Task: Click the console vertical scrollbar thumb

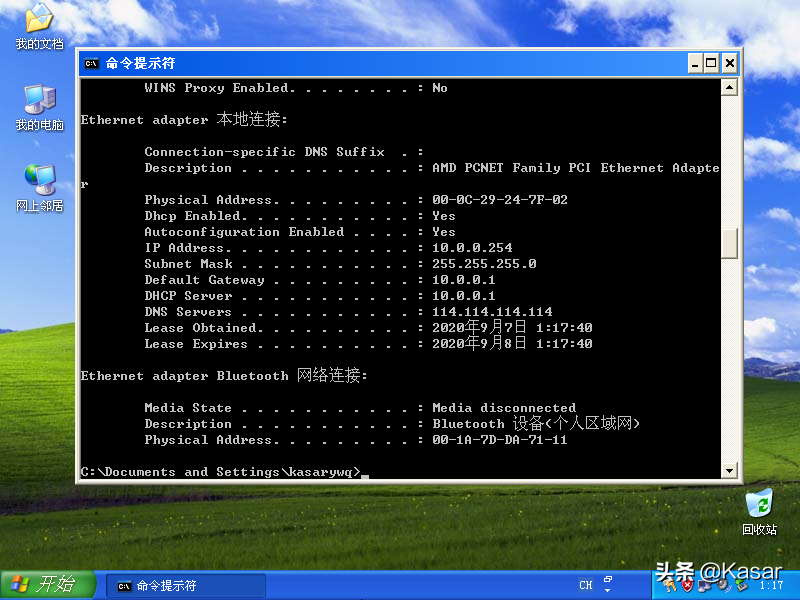Action: tap(730, 243)
